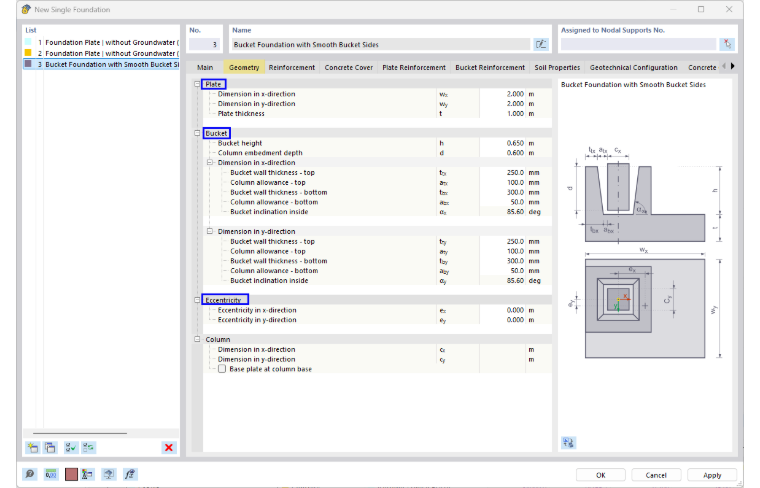Viewport: 760px width, 488px height.
Task: Open the help speech-bubble icon
Action: (30, 474)
